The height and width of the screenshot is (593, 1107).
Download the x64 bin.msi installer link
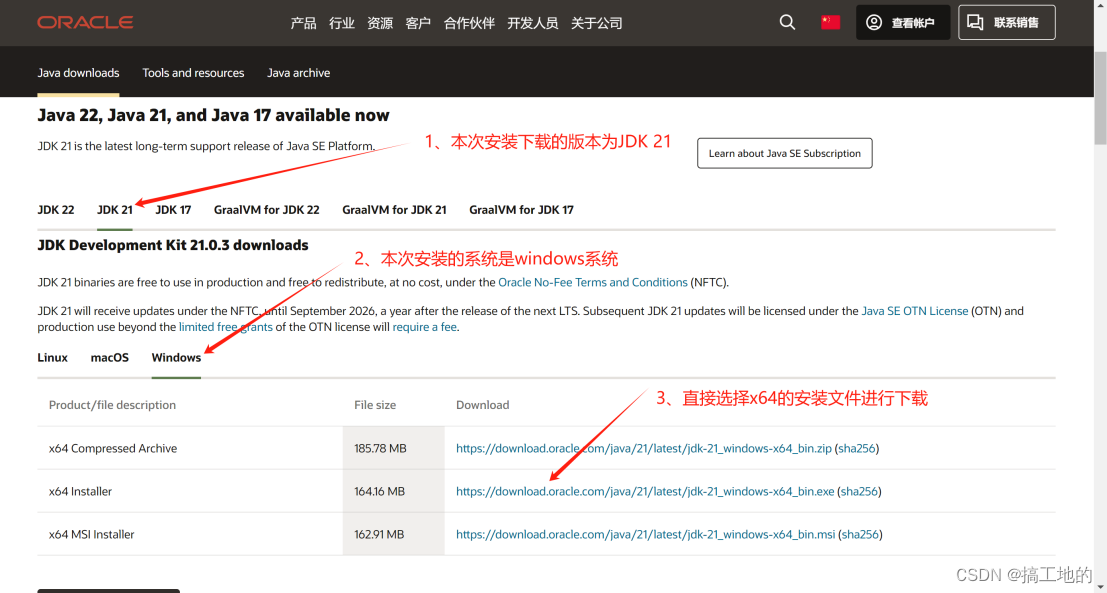click(x=646, y=534)
